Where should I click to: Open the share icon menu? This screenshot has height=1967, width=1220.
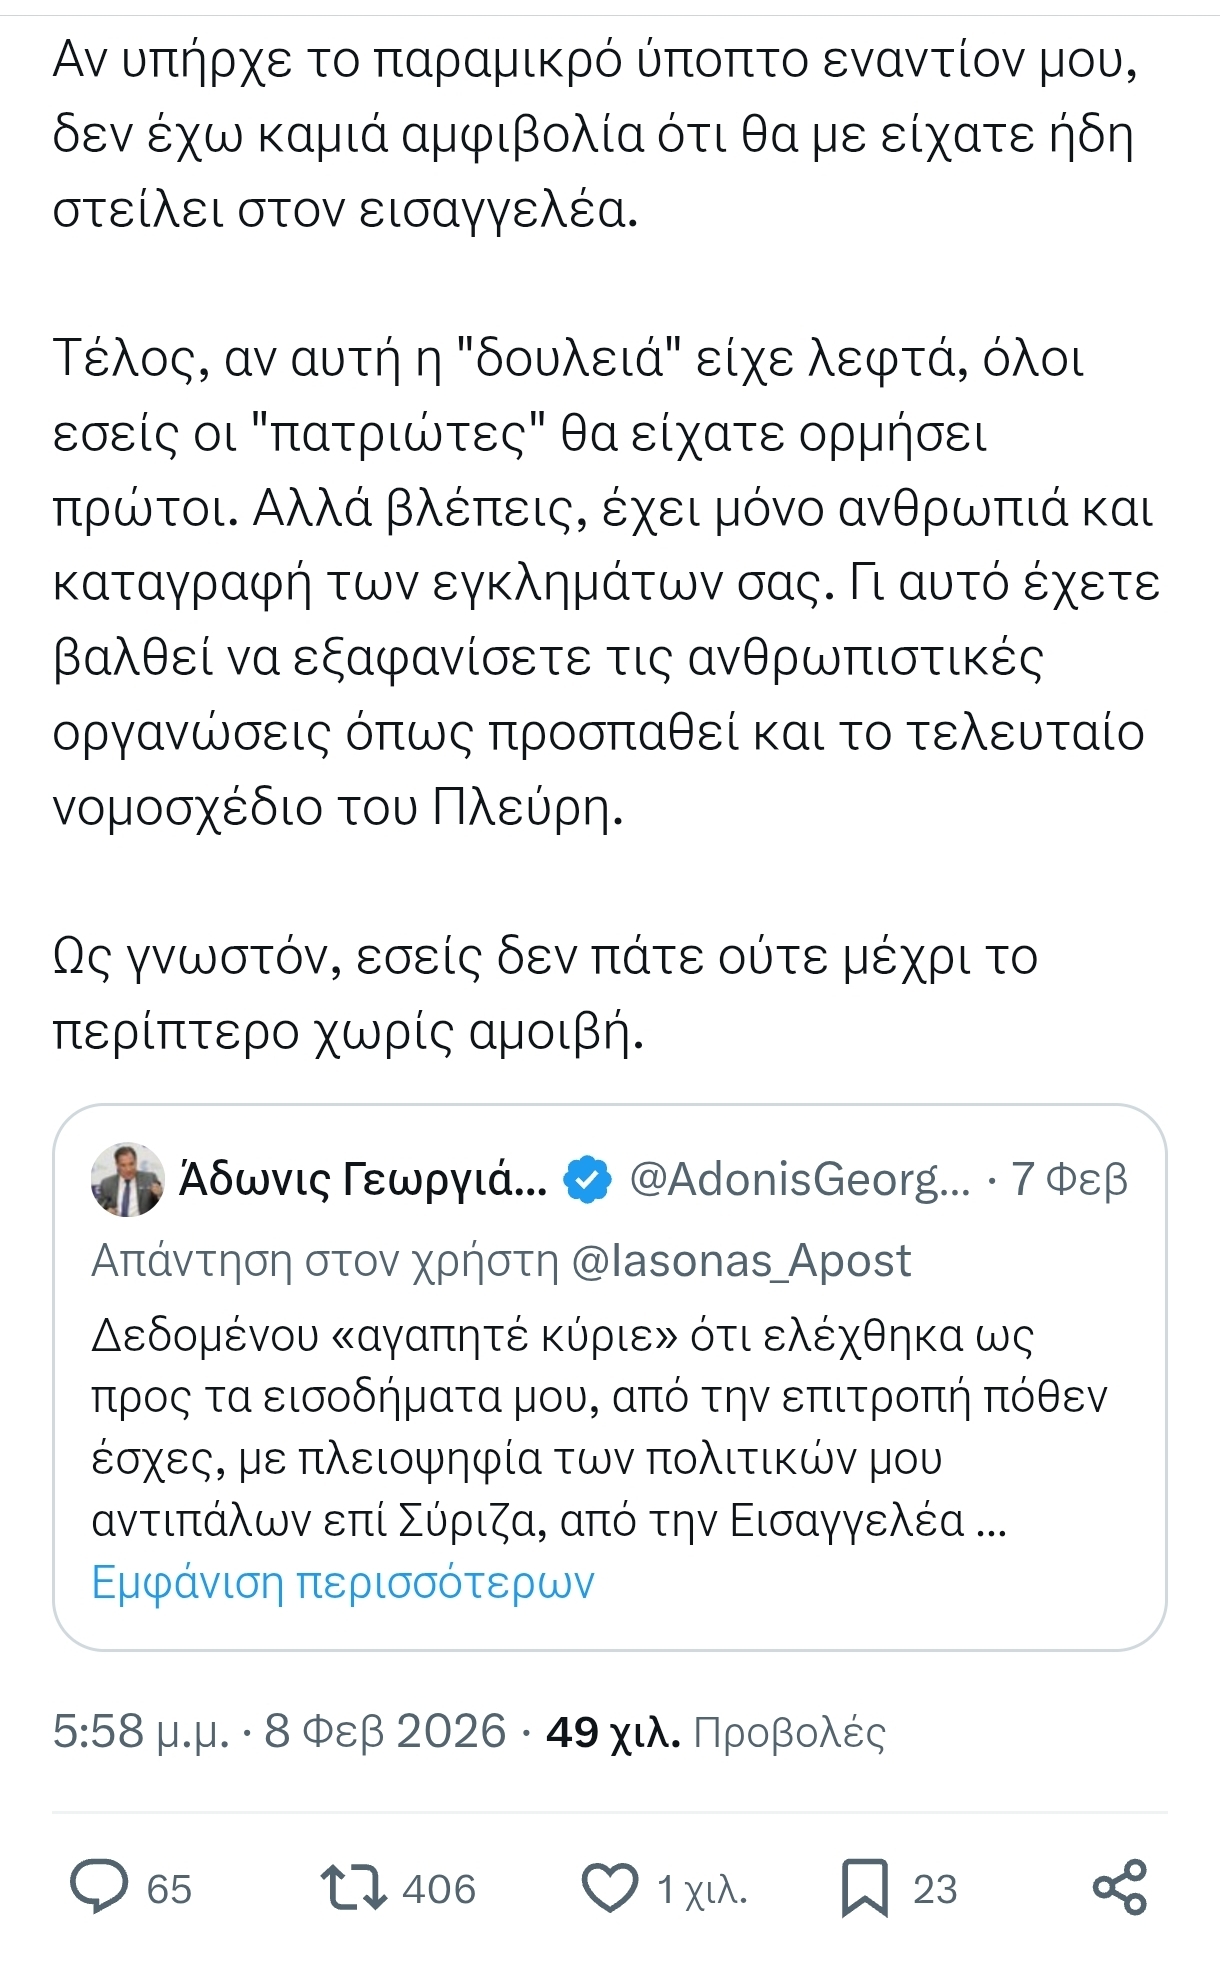(1119, 1887)
